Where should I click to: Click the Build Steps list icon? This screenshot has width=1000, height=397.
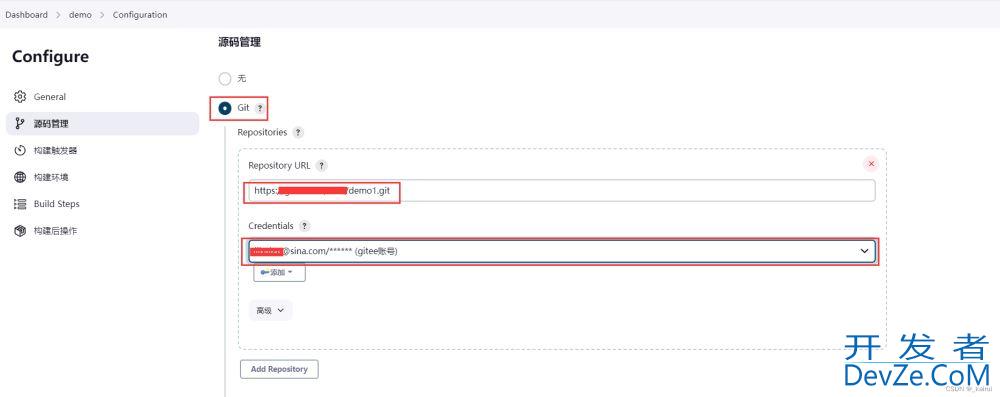(x=20, y=204)
